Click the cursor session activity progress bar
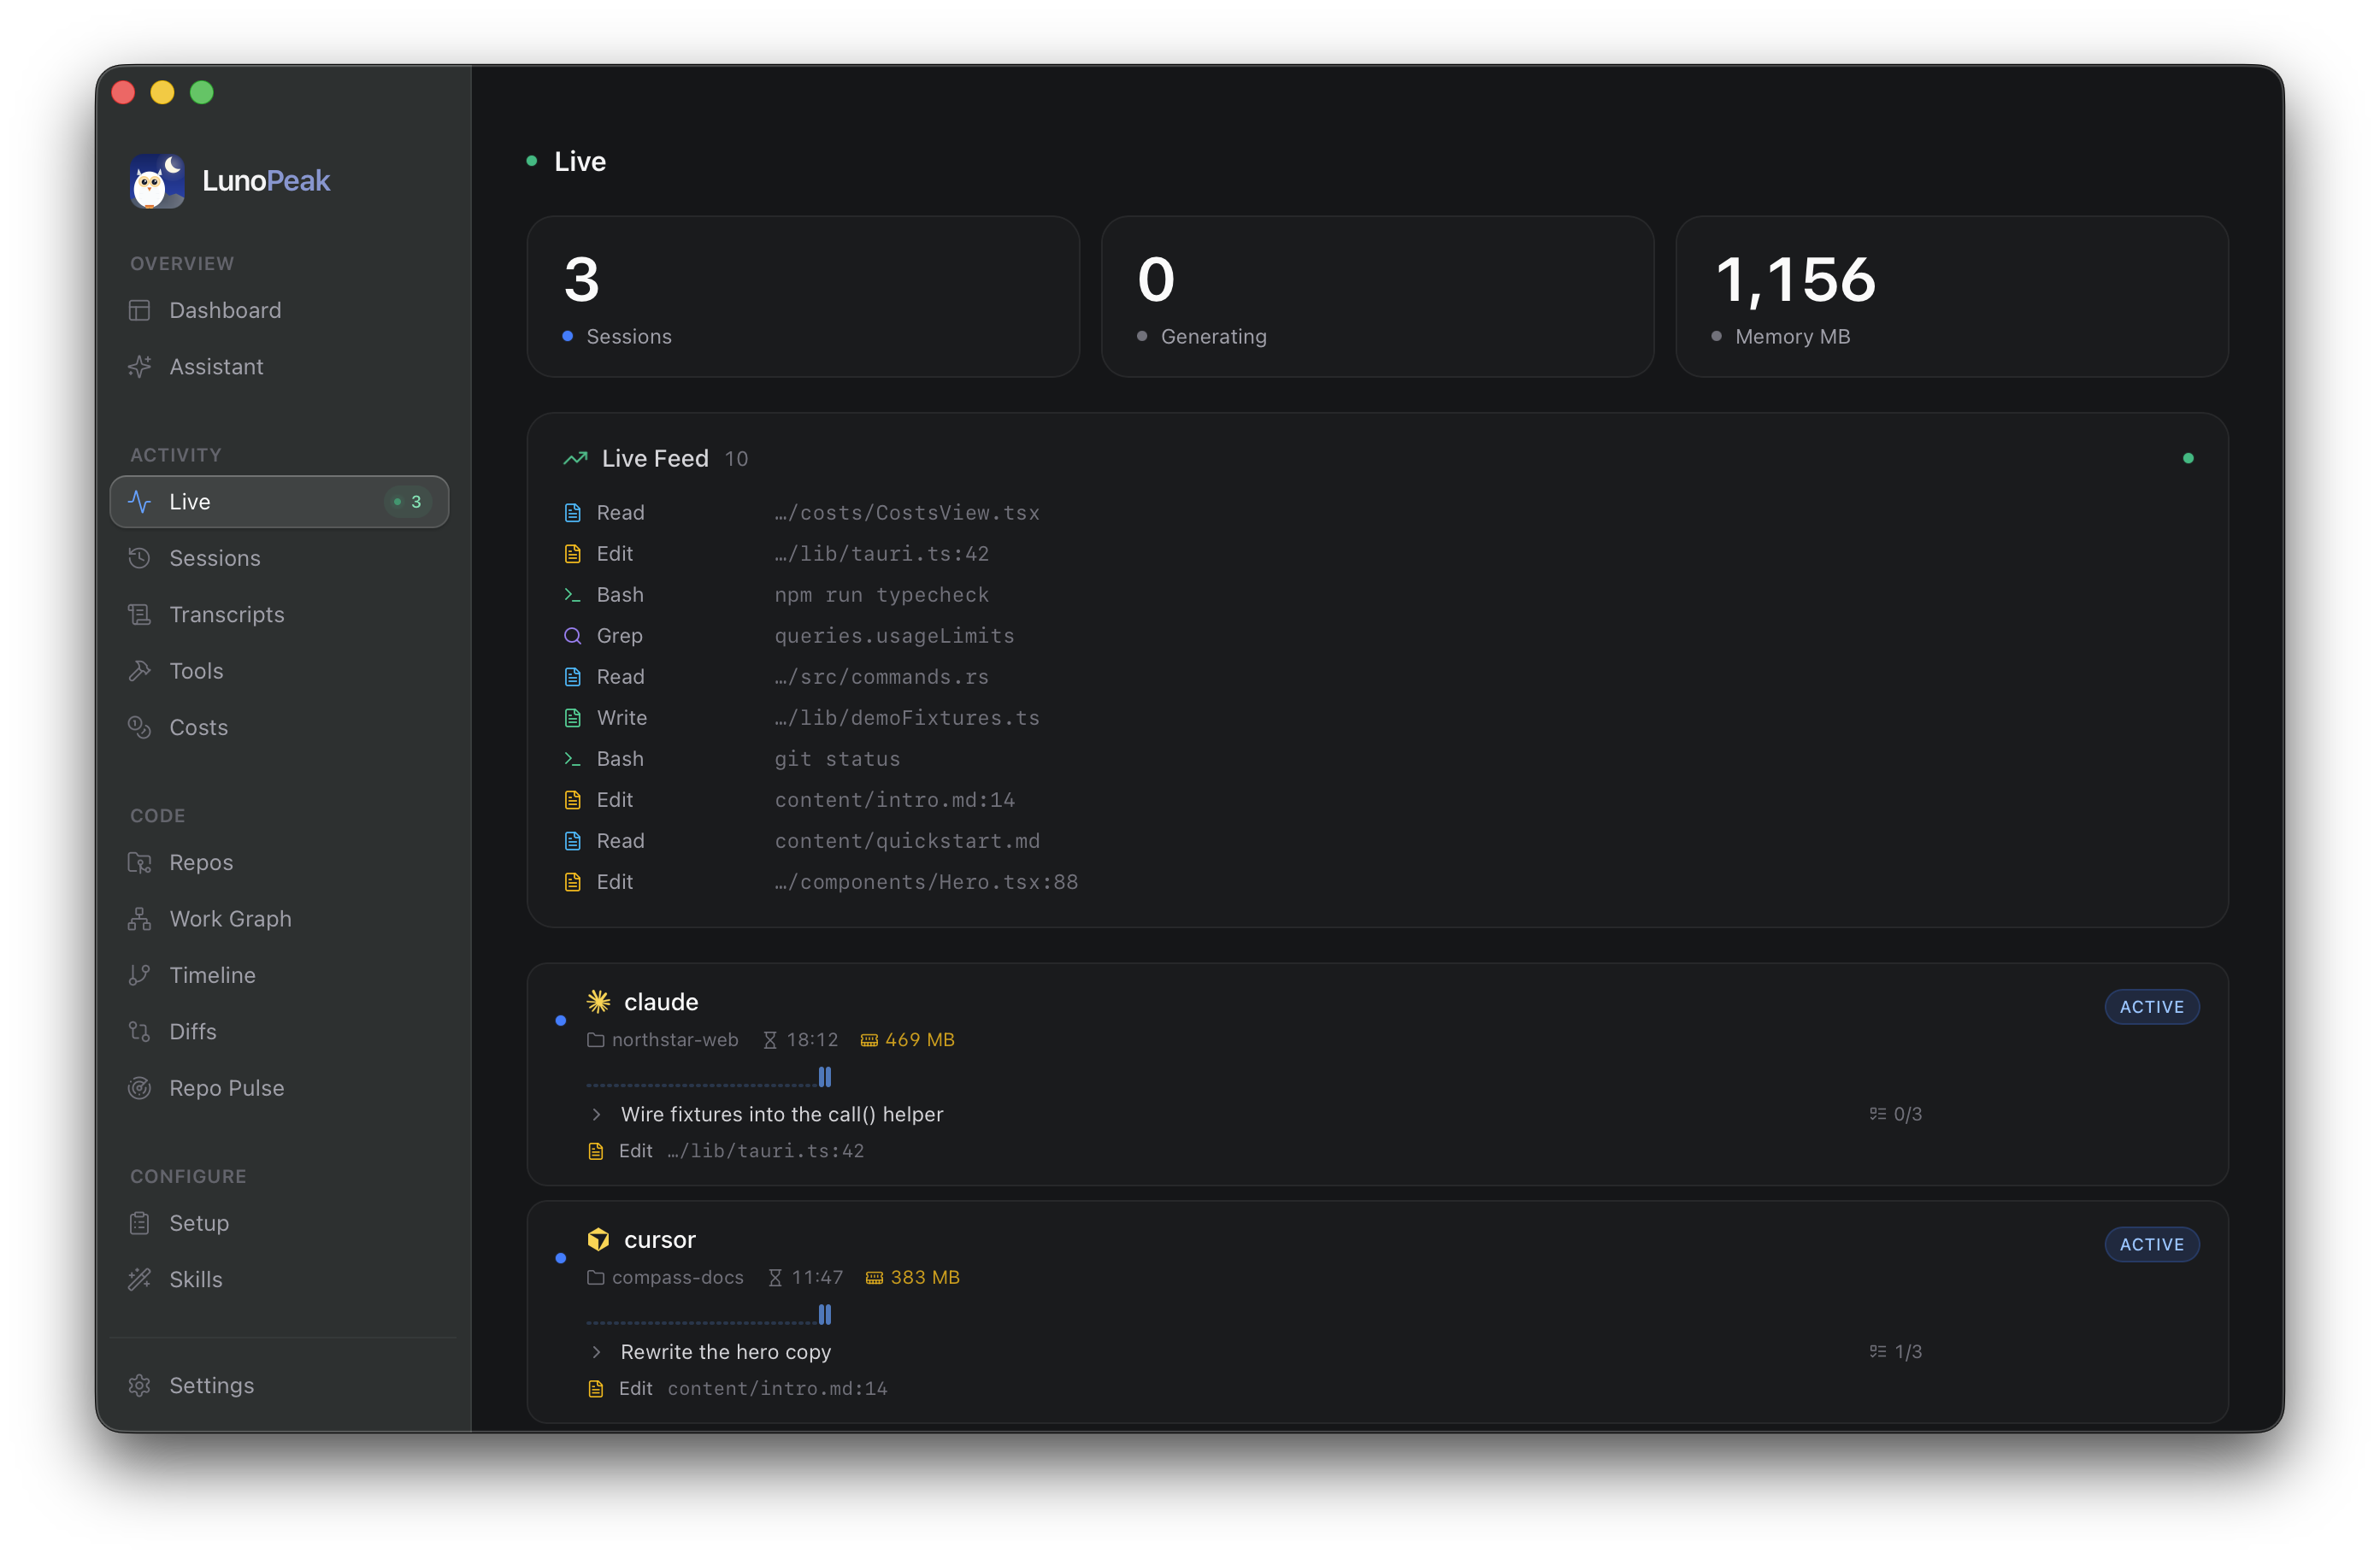The height and width of the screenshot is (1559, 2380). (x=709, y=1316)
